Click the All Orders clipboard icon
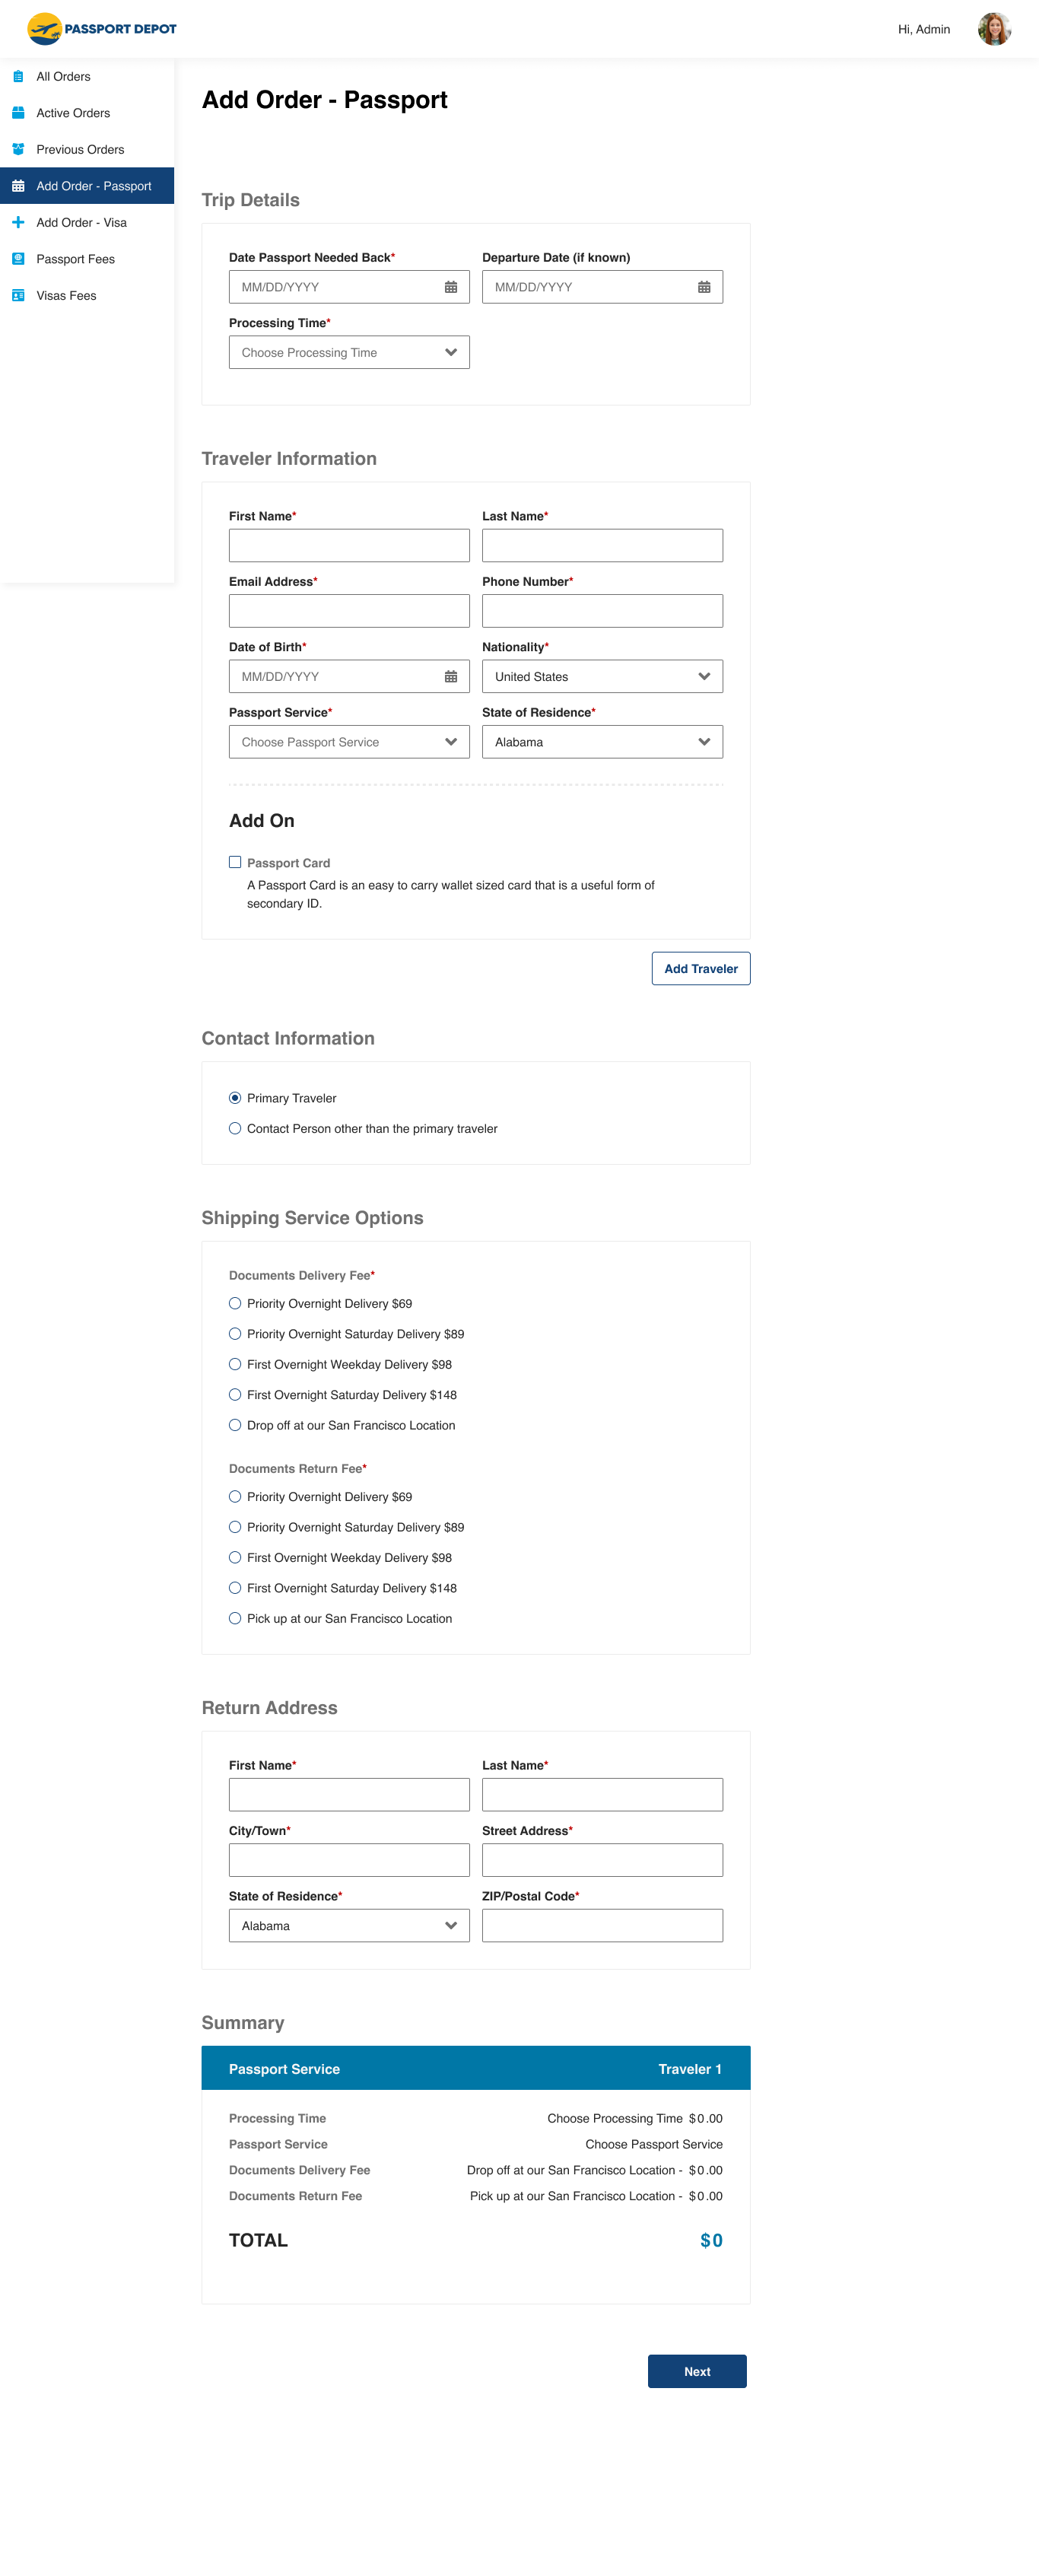 click(x=18, y=76)
